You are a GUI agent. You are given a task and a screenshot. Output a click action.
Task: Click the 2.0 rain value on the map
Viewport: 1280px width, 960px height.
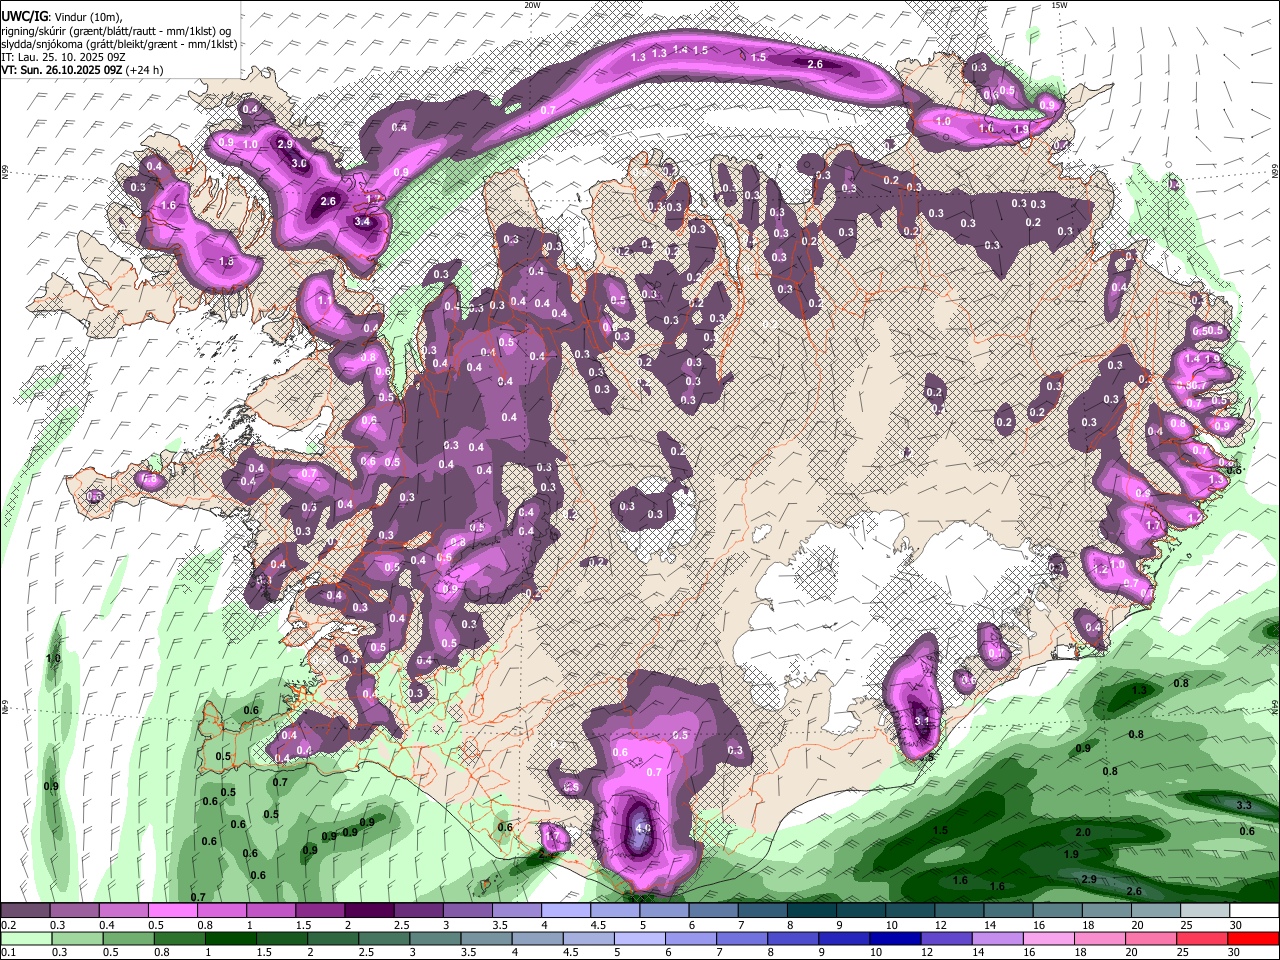[x=1082, y=833]
